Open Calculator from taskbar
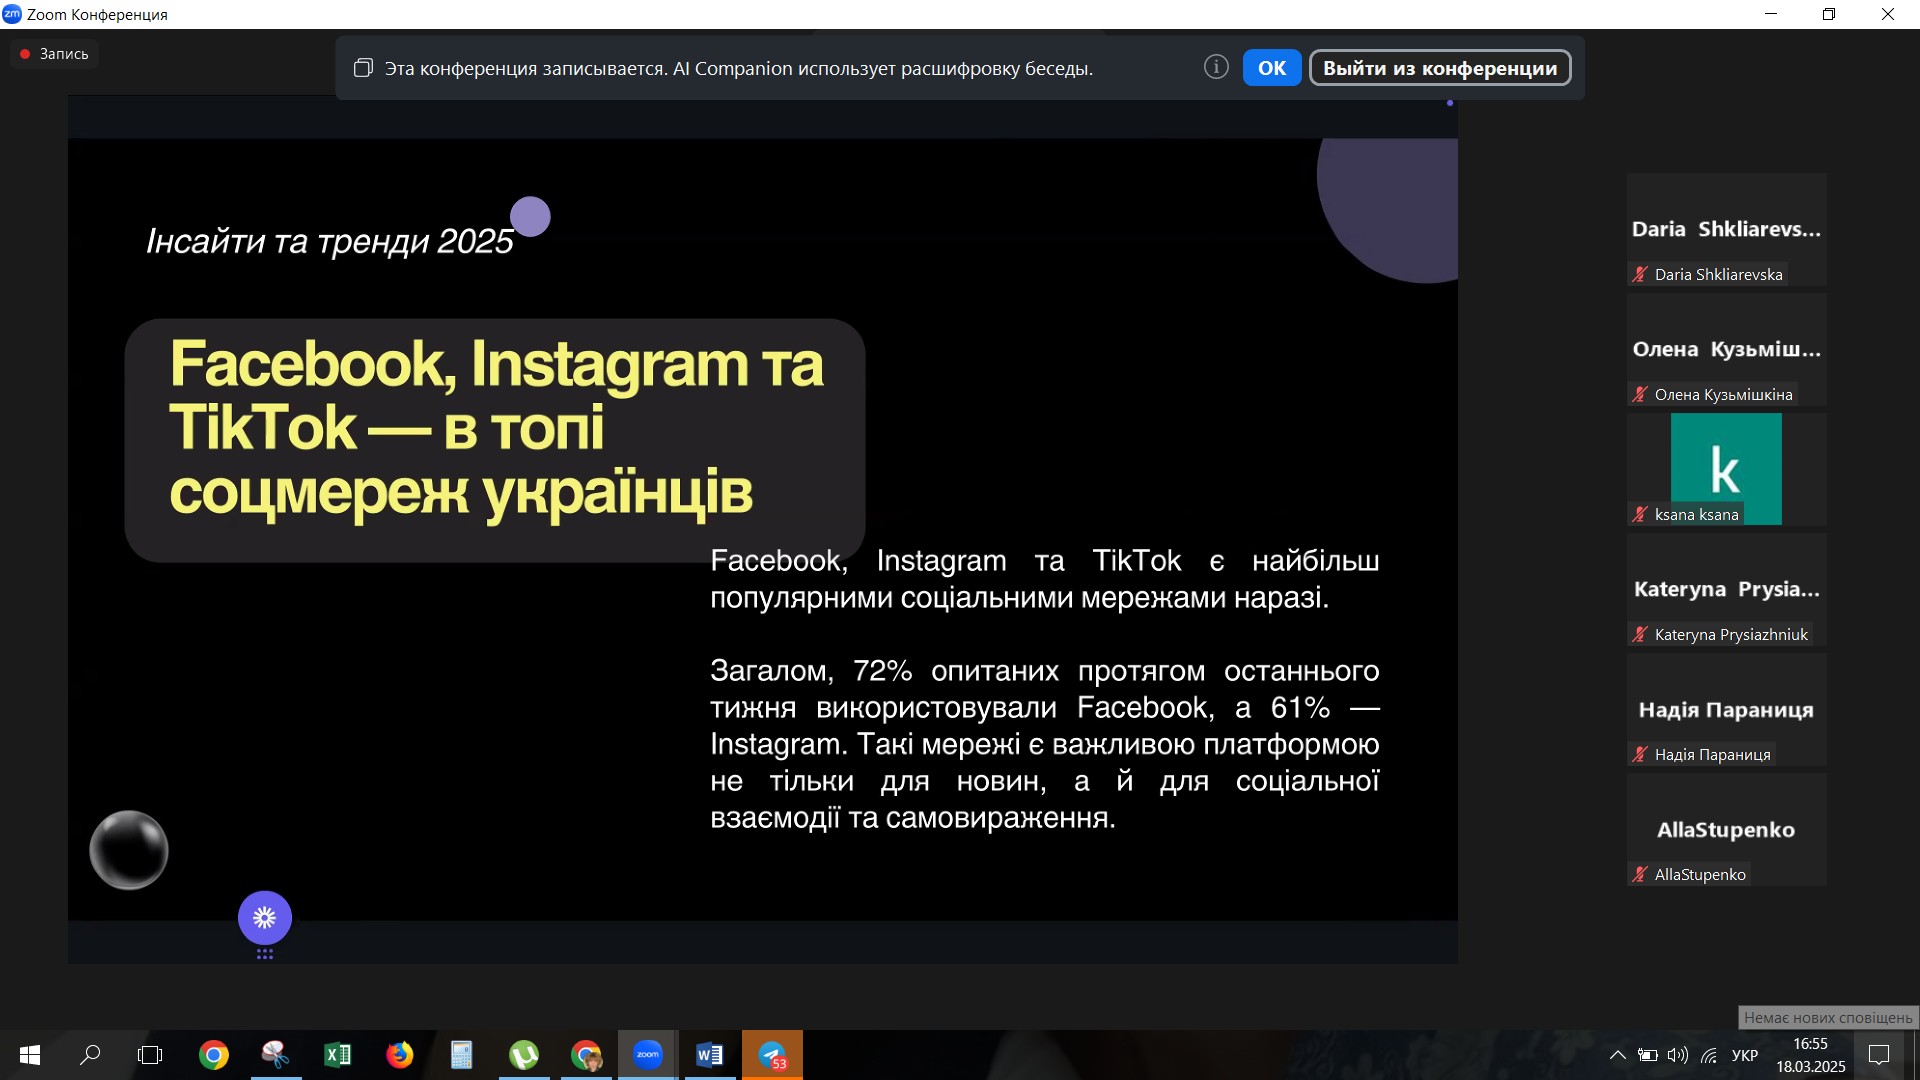The image size is (1920, 1080). 462,1055
